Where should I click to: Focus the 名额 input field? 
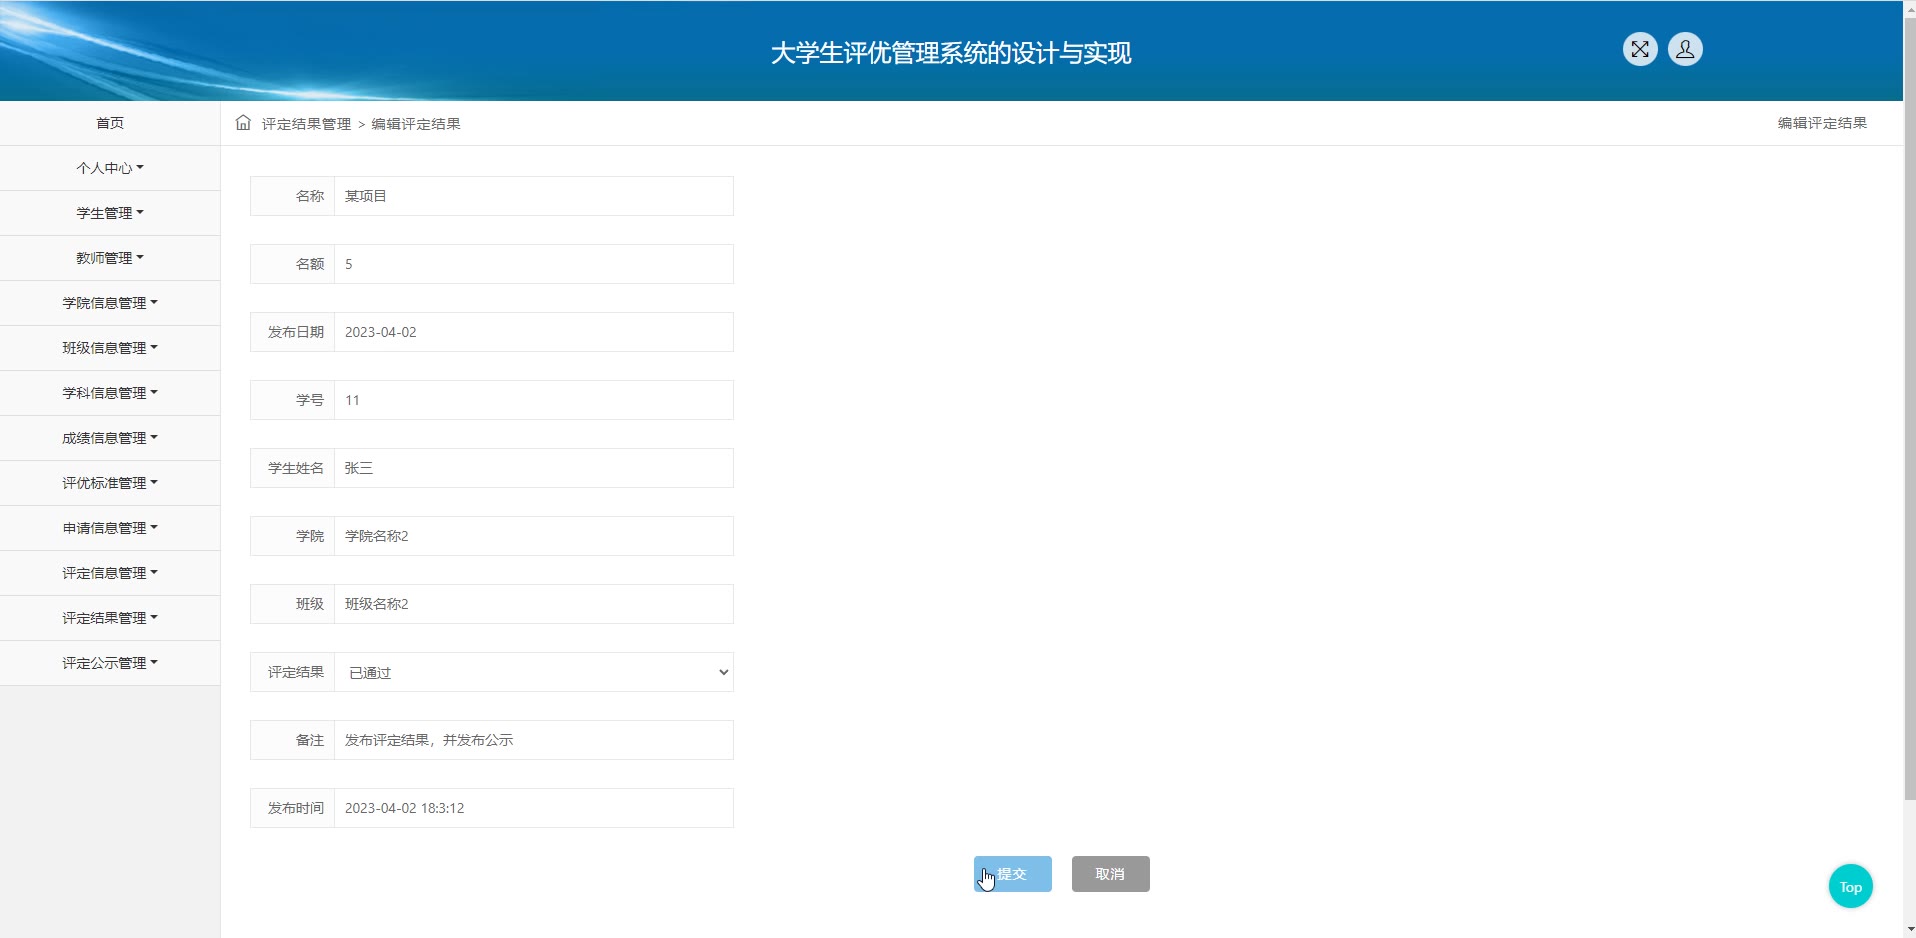(x=534, y=264)
